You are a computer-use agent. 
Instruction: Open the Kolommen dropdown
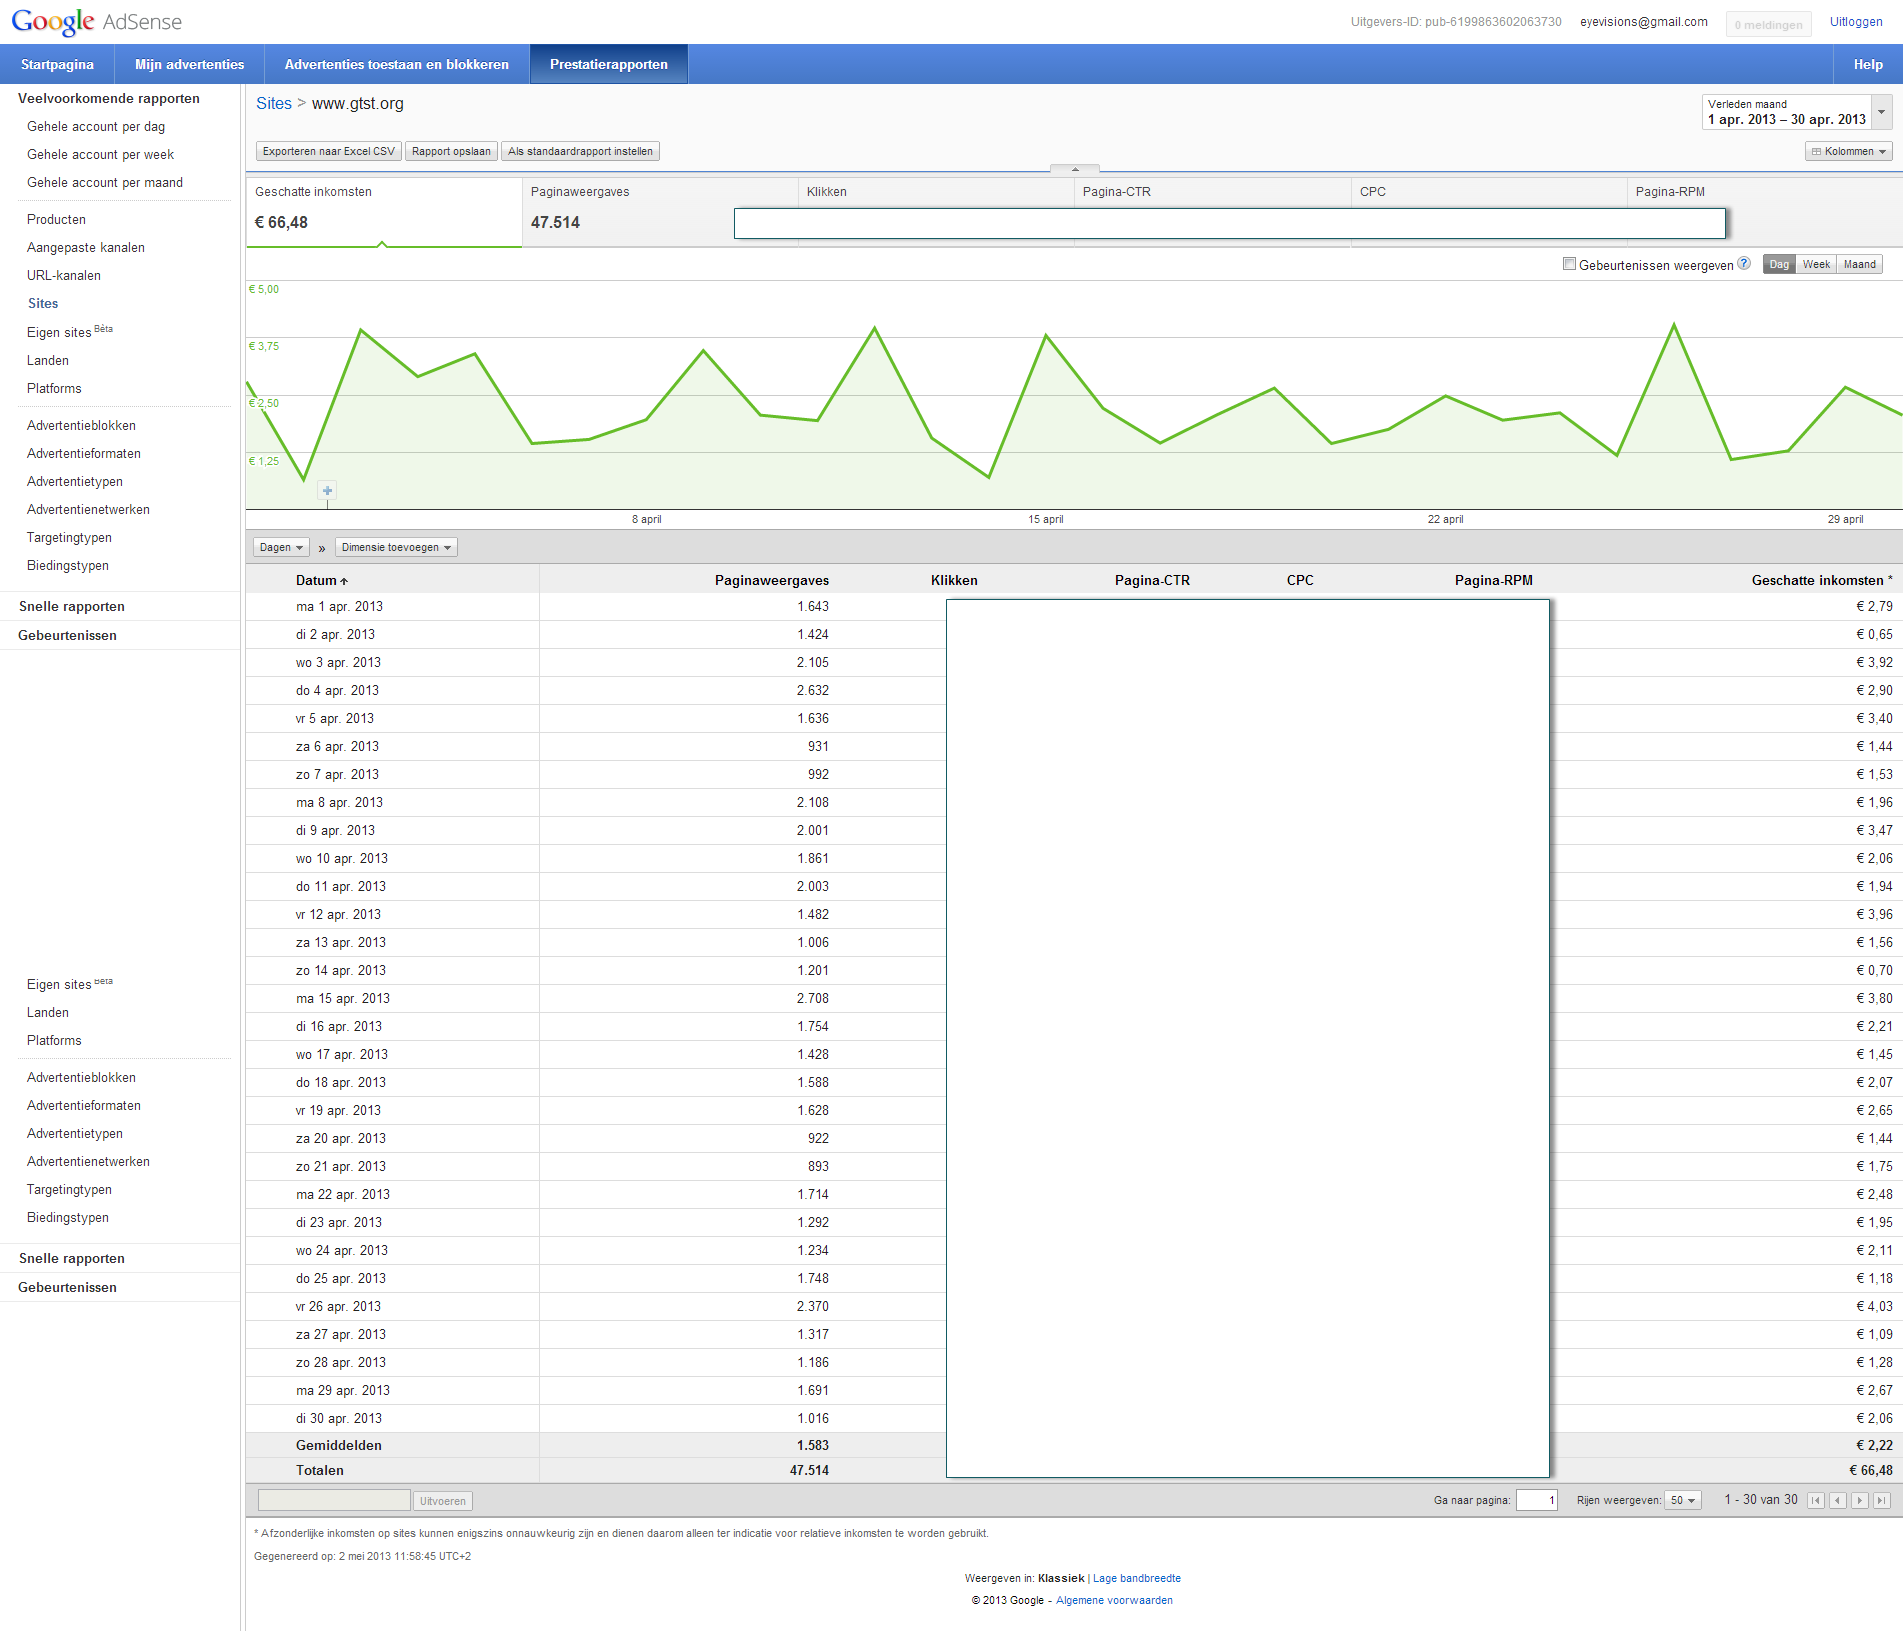[1849, 152]
